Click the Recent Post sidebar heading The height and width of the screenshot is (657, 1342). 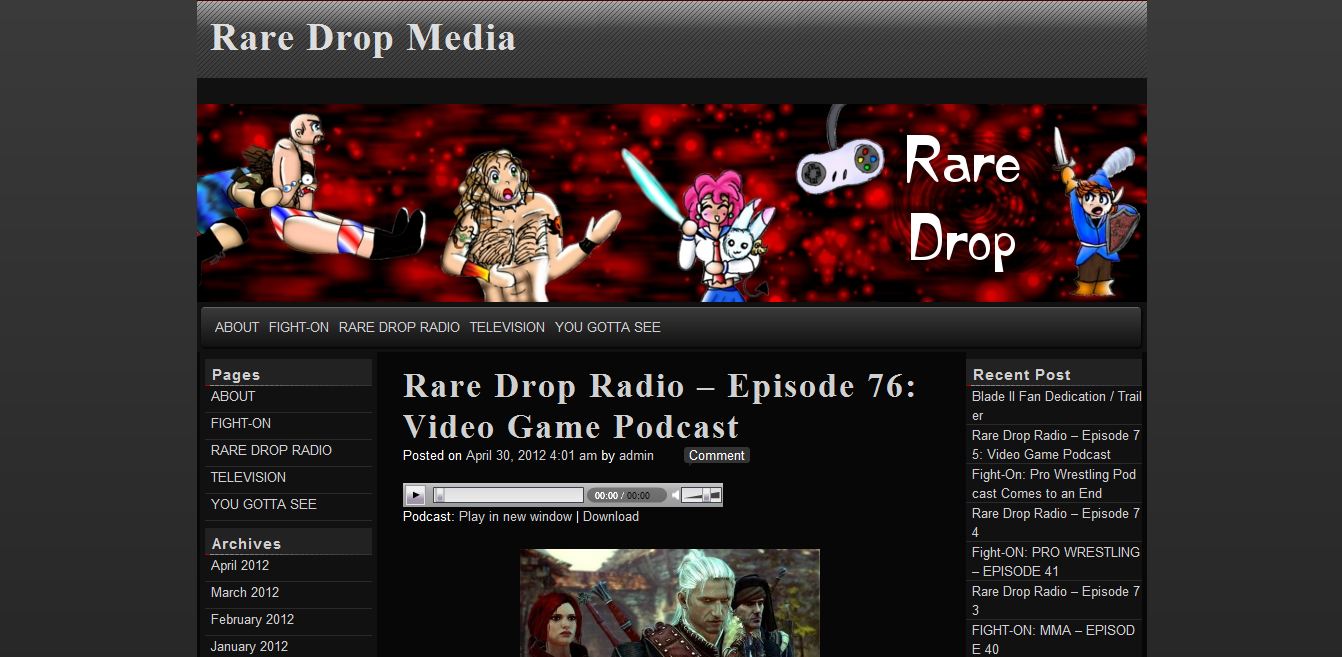[1022, 375]
